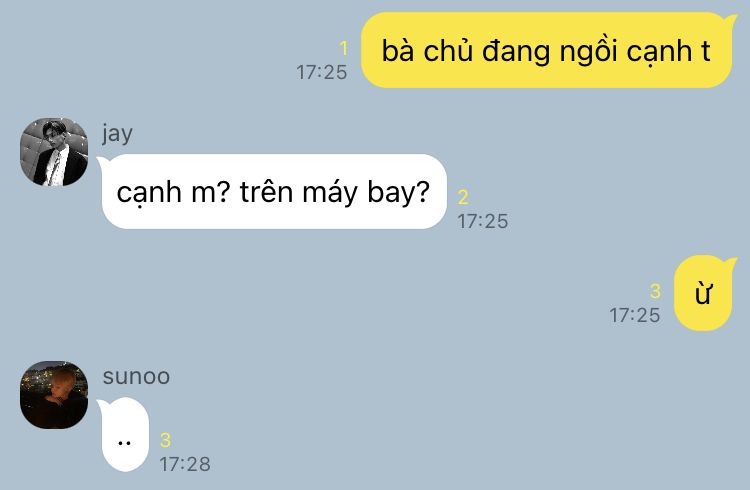Select the yellow message "bà chủ đang ngồi cạnh t"
This screenshot has height=490, width=750.
pyautogui.click(x=548, y=50)
